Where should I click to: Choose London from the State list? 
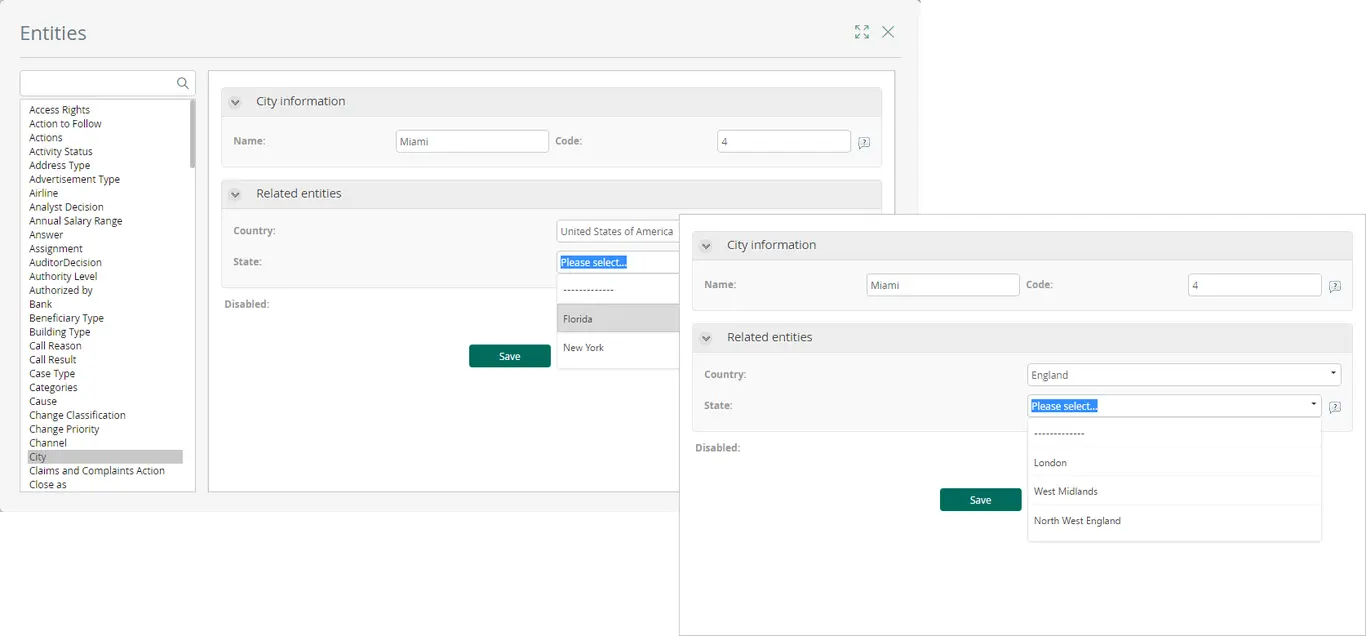[x=1175, y=463]
